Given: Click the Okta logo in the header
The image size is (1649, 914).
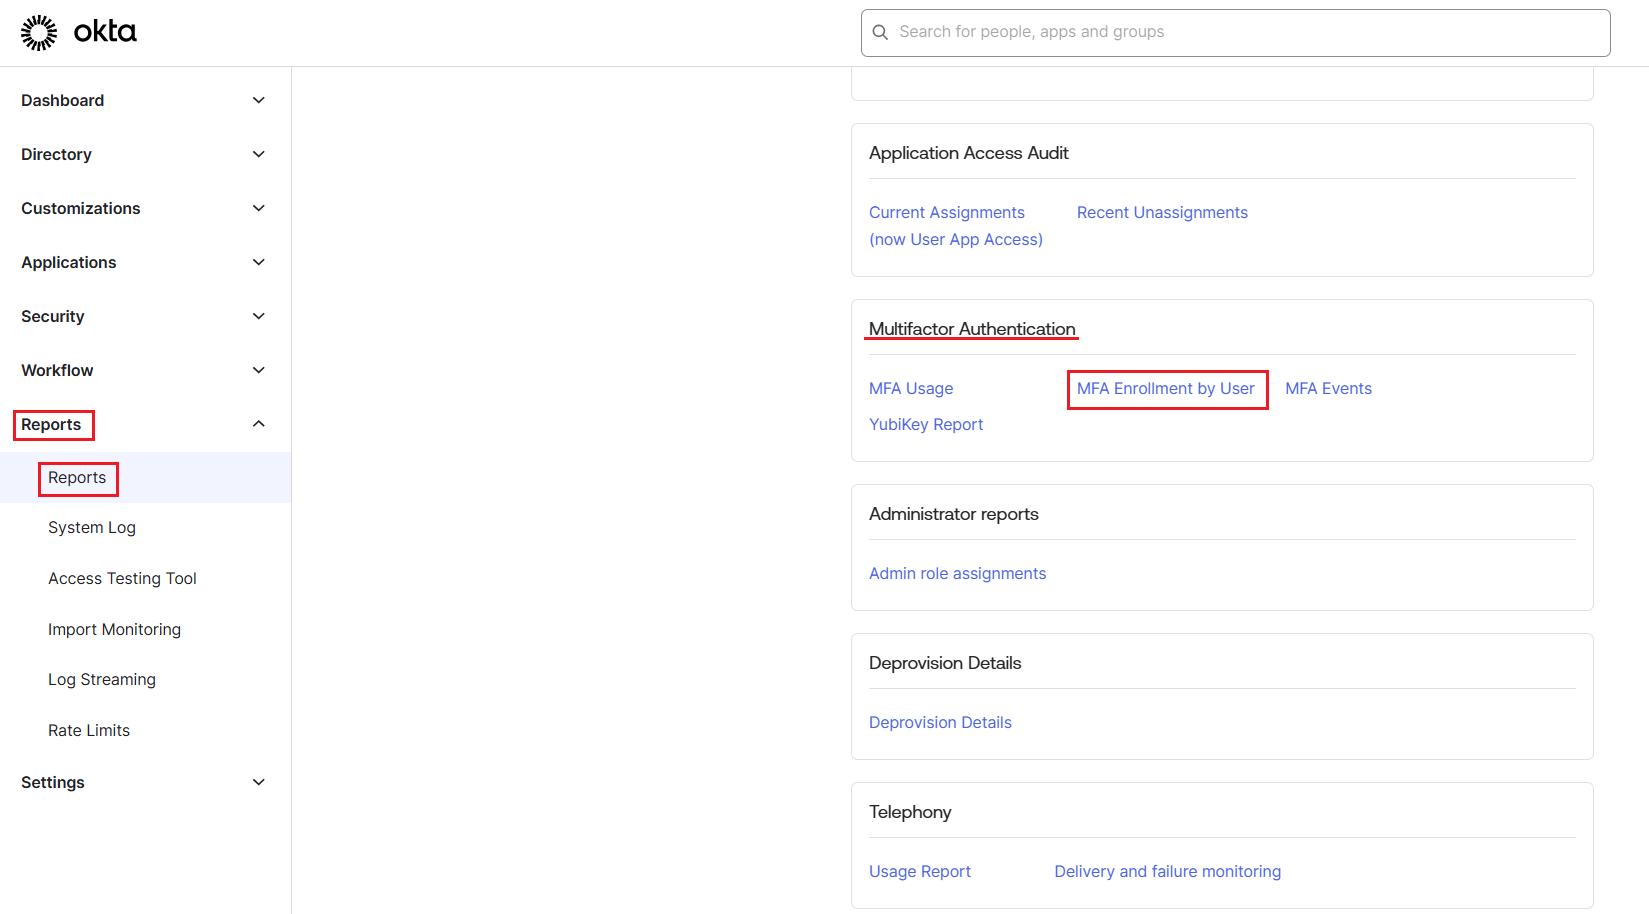Looking at the screenshot, I should click(78, 31).
